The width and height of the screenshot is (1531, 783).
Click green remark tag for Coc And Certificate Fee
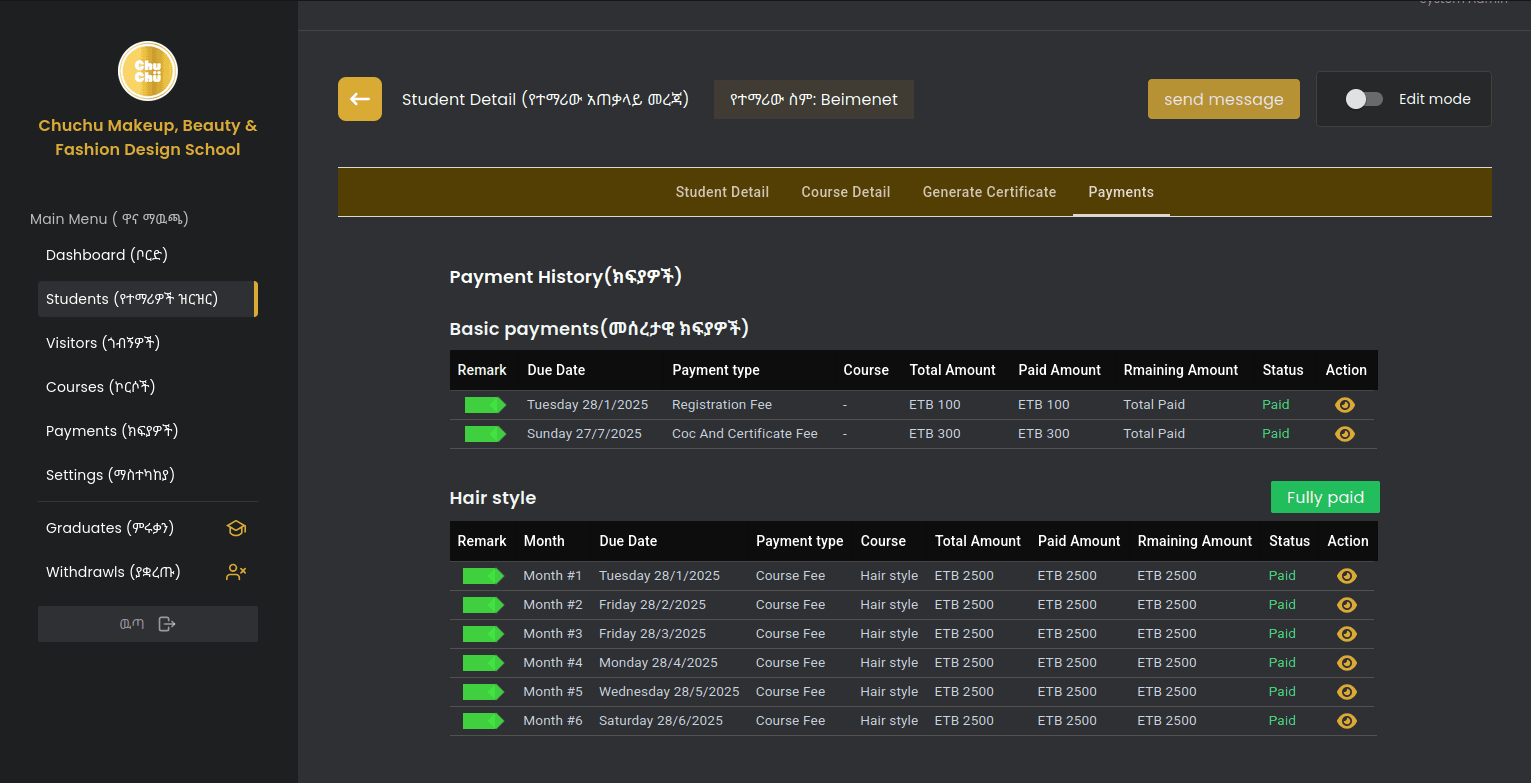[x=485, y=434]
